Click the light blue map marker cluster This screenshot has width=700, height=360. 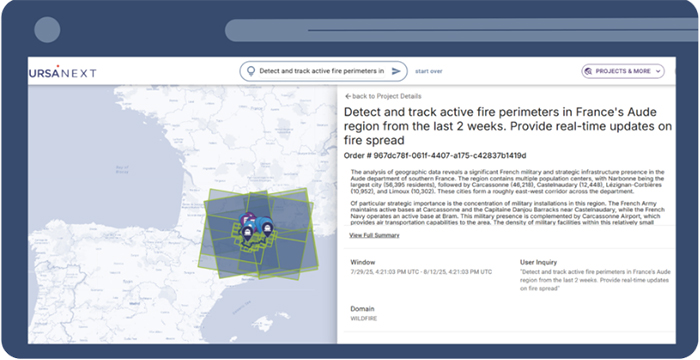(x=265, y=221)
